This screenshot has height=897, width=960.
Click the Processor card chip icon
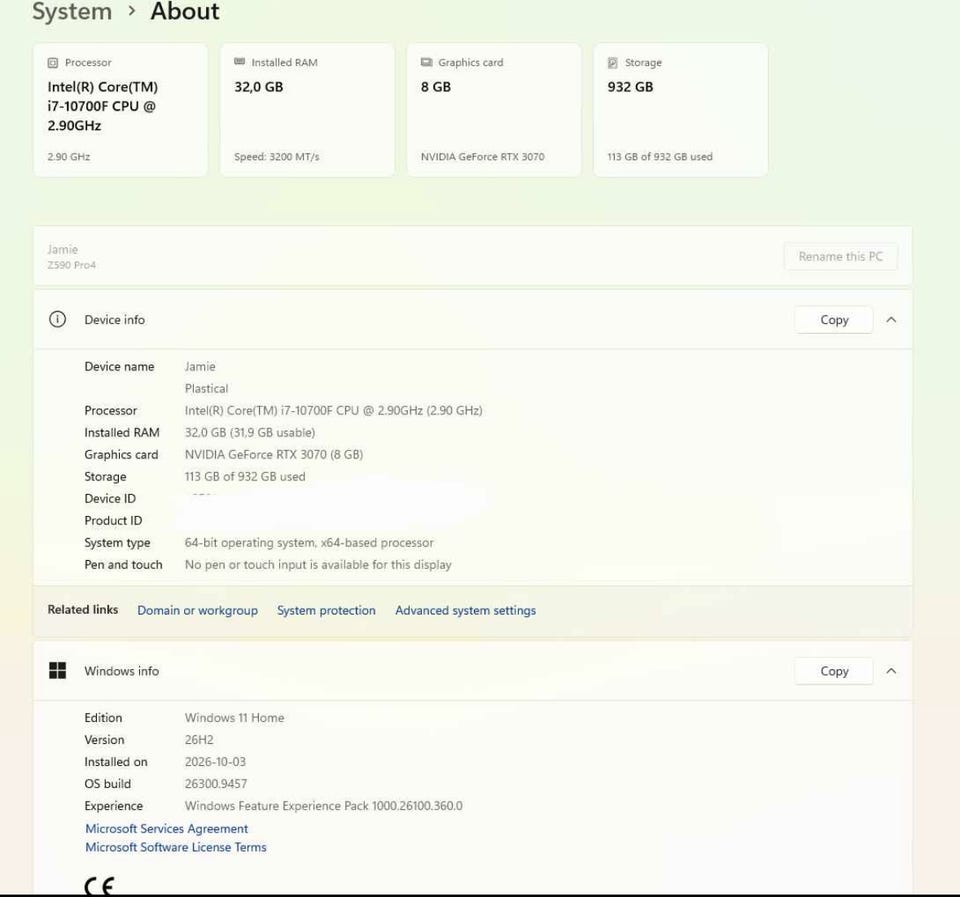(53, 62)
